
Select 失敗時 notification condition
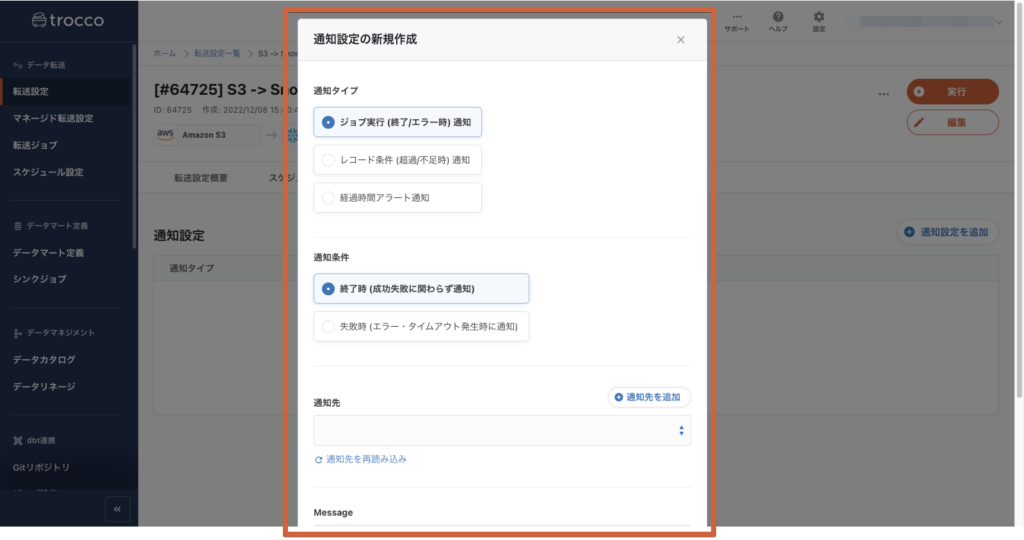pyautogui.click(x=329, y=326)
